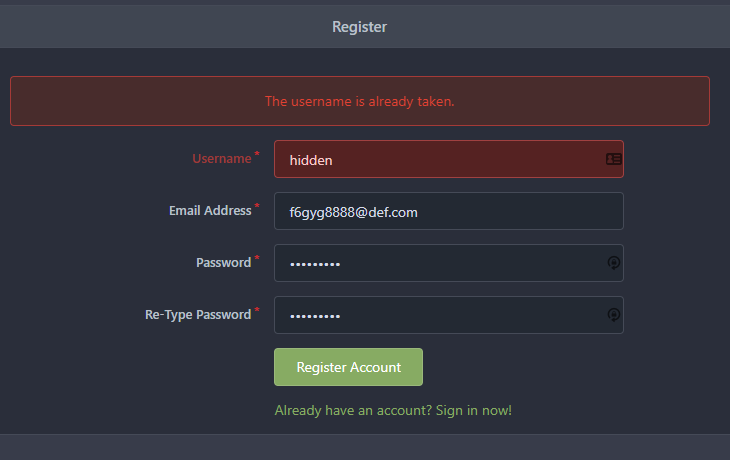Click the red asterisk beside Username label

point(257,153)
